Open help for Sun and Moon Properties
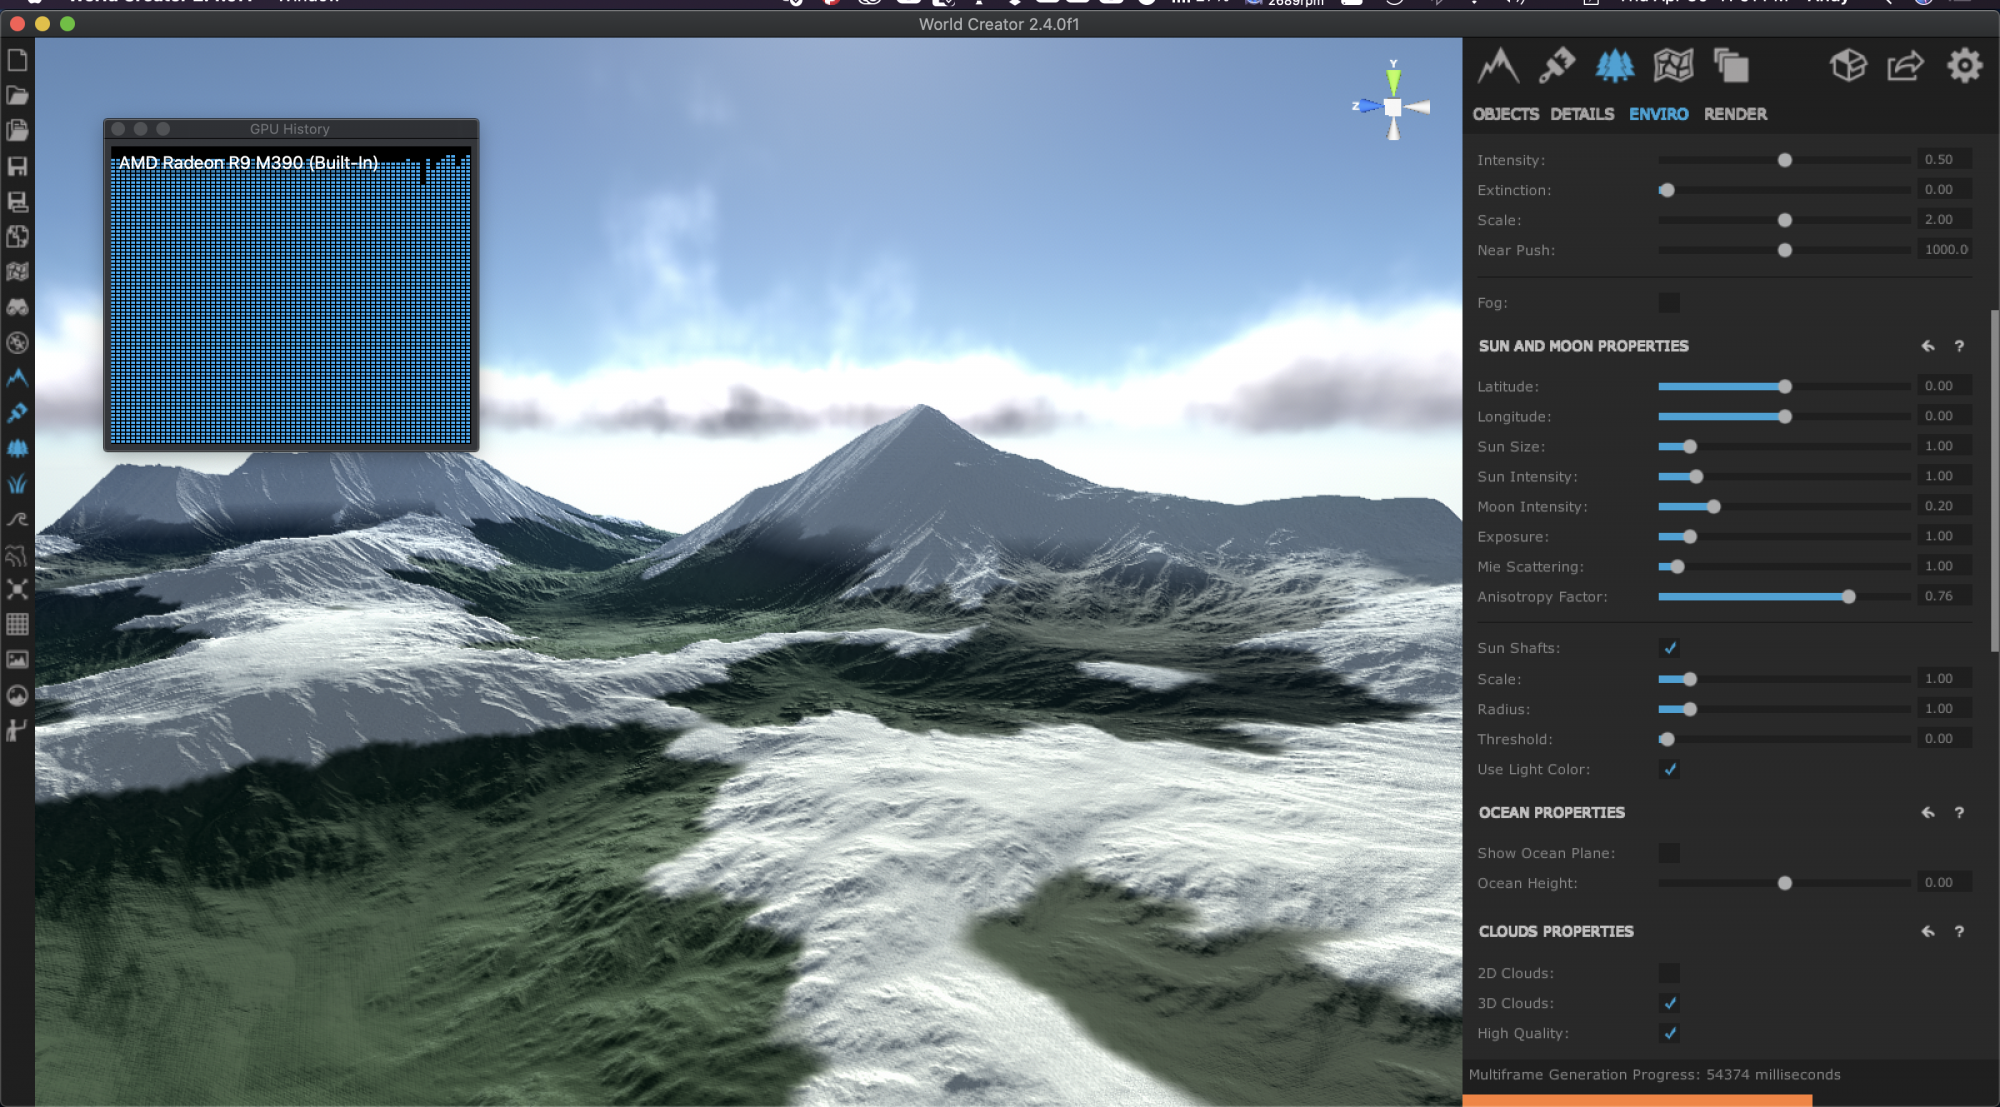The width and height of the screenshot is (2000, 1107). pos(1959,346)
